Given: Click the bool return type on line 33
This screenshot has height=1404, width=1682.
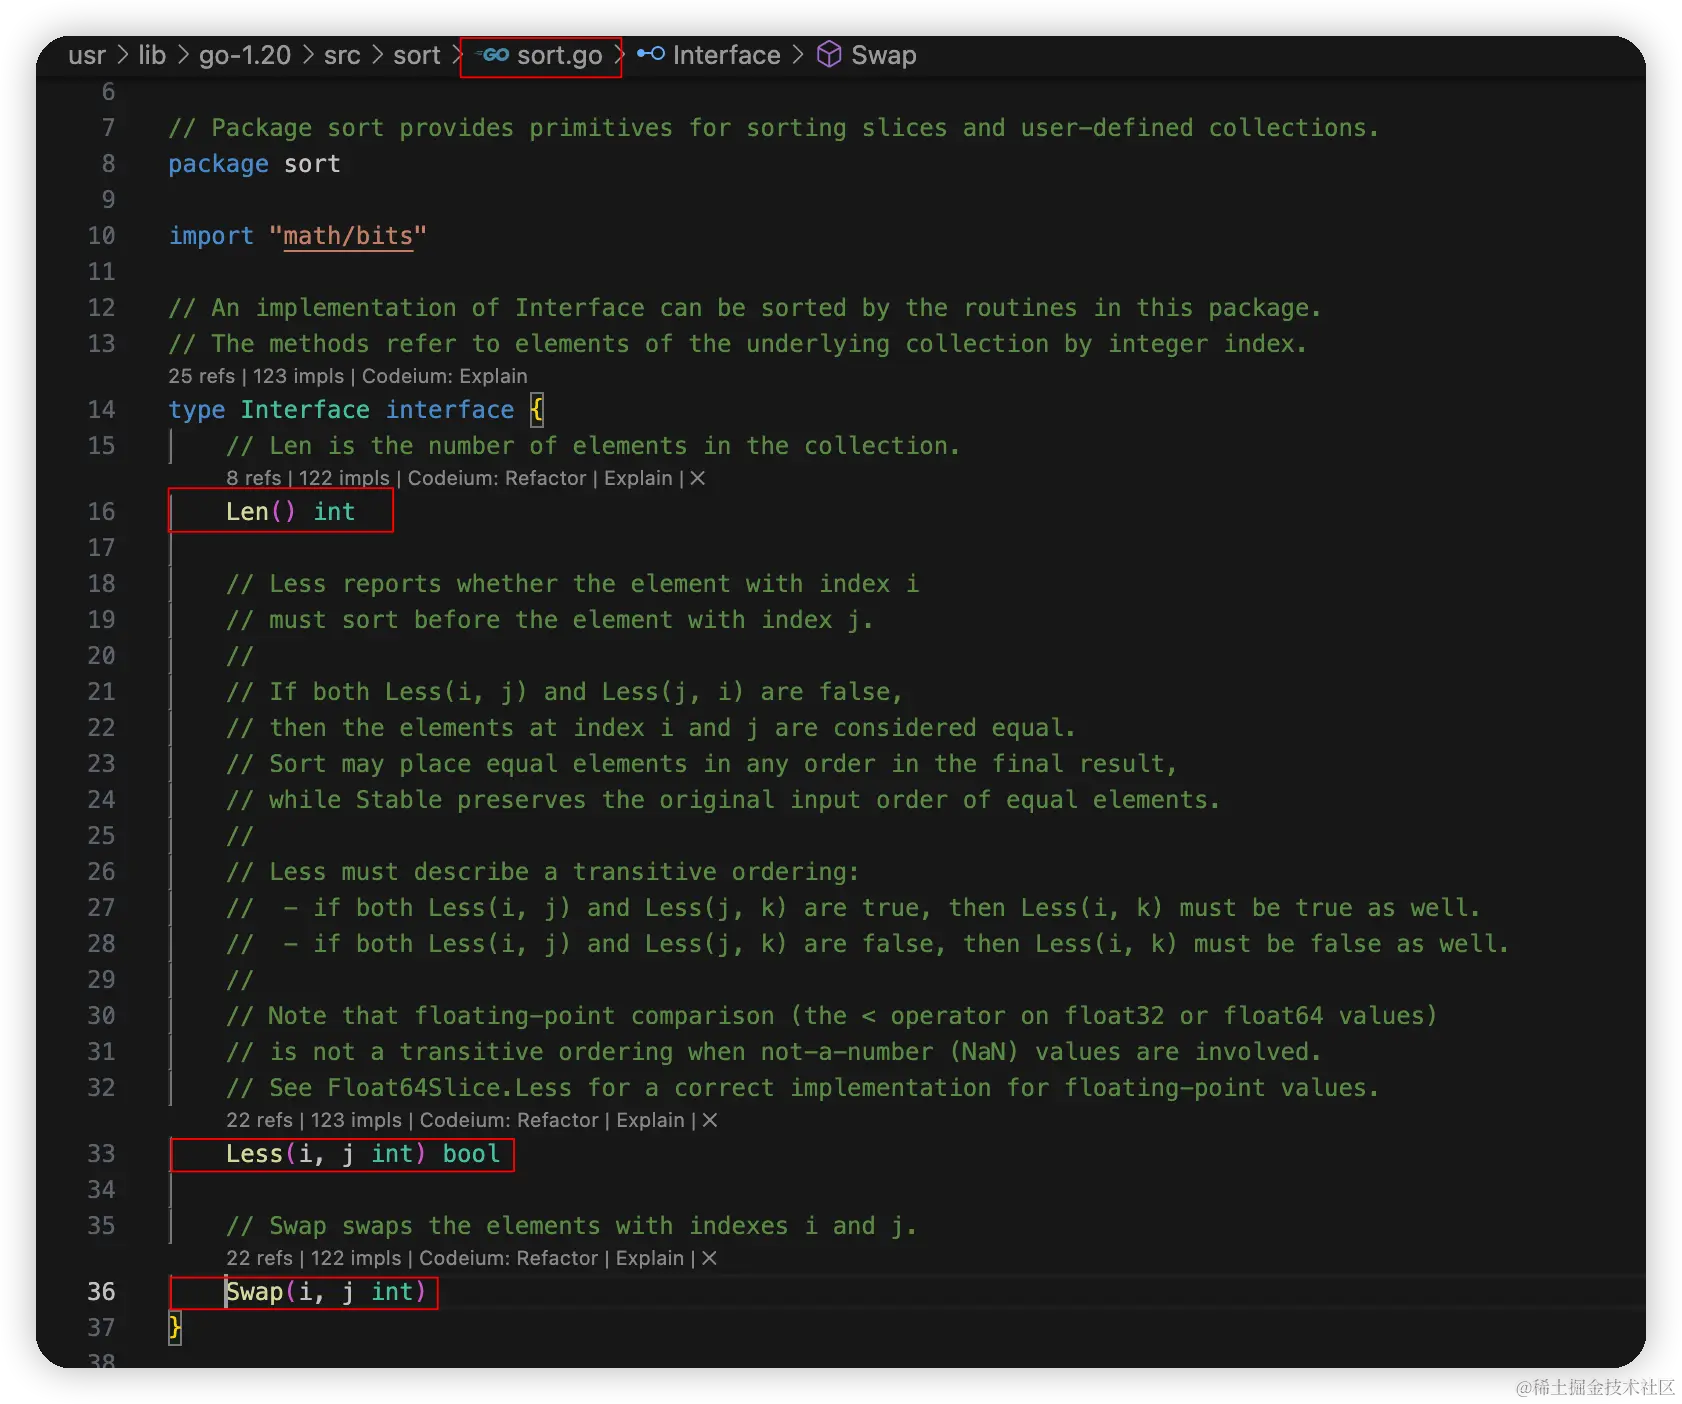Looking at the screenshot, I should [471, 1154].
